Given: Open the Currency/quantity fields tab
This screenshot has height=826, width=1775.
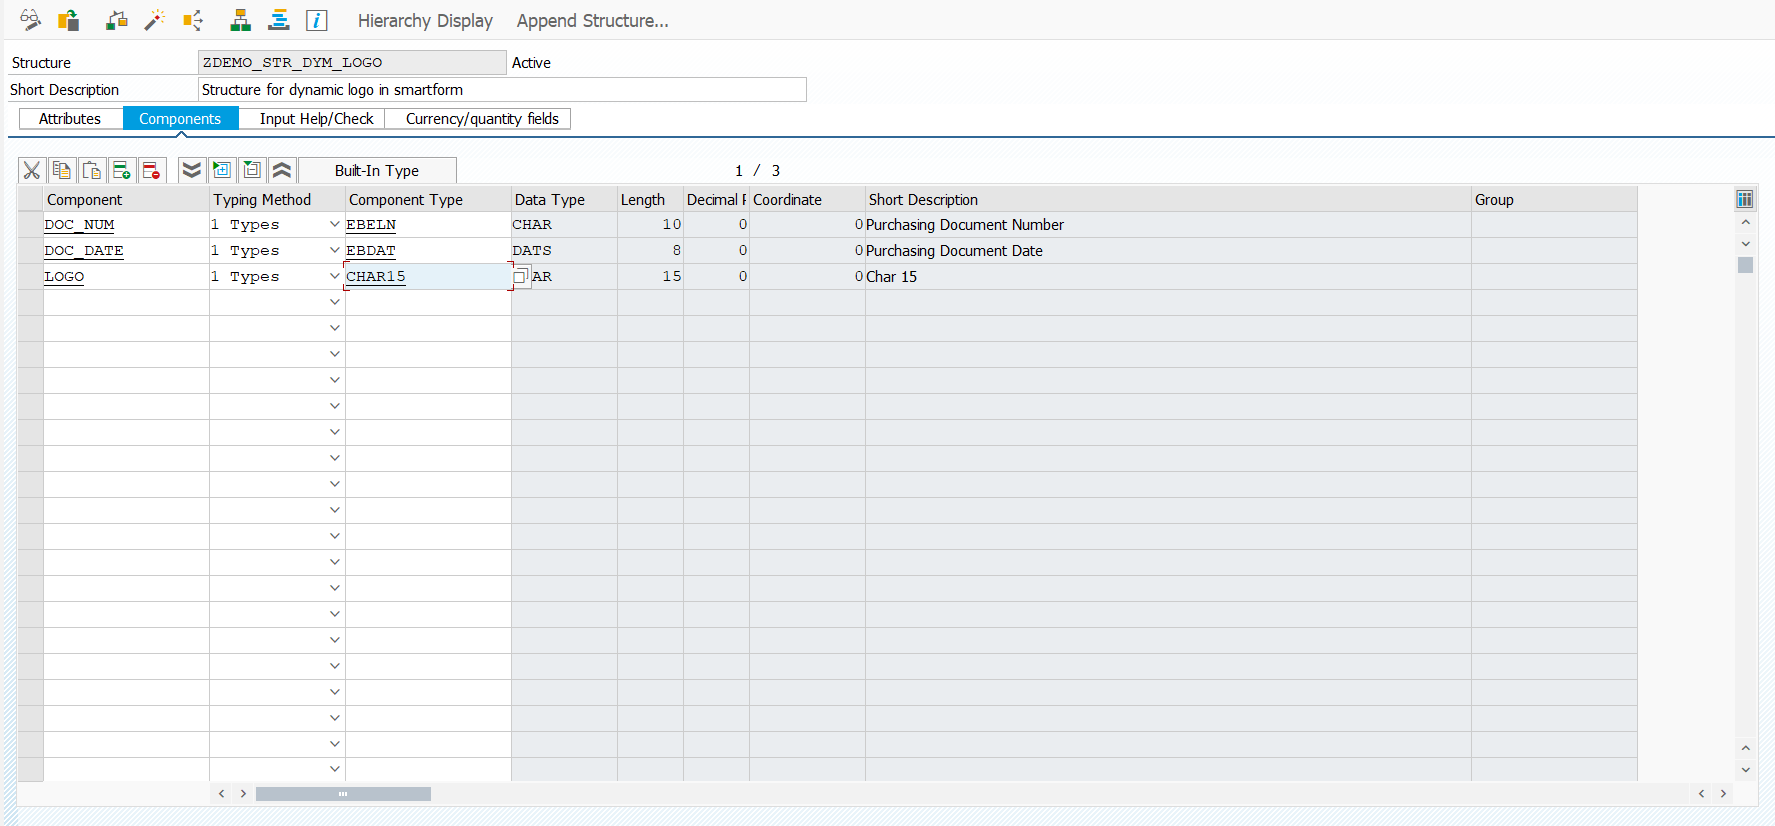Looking at the screenshot, I should pos(482,119).
